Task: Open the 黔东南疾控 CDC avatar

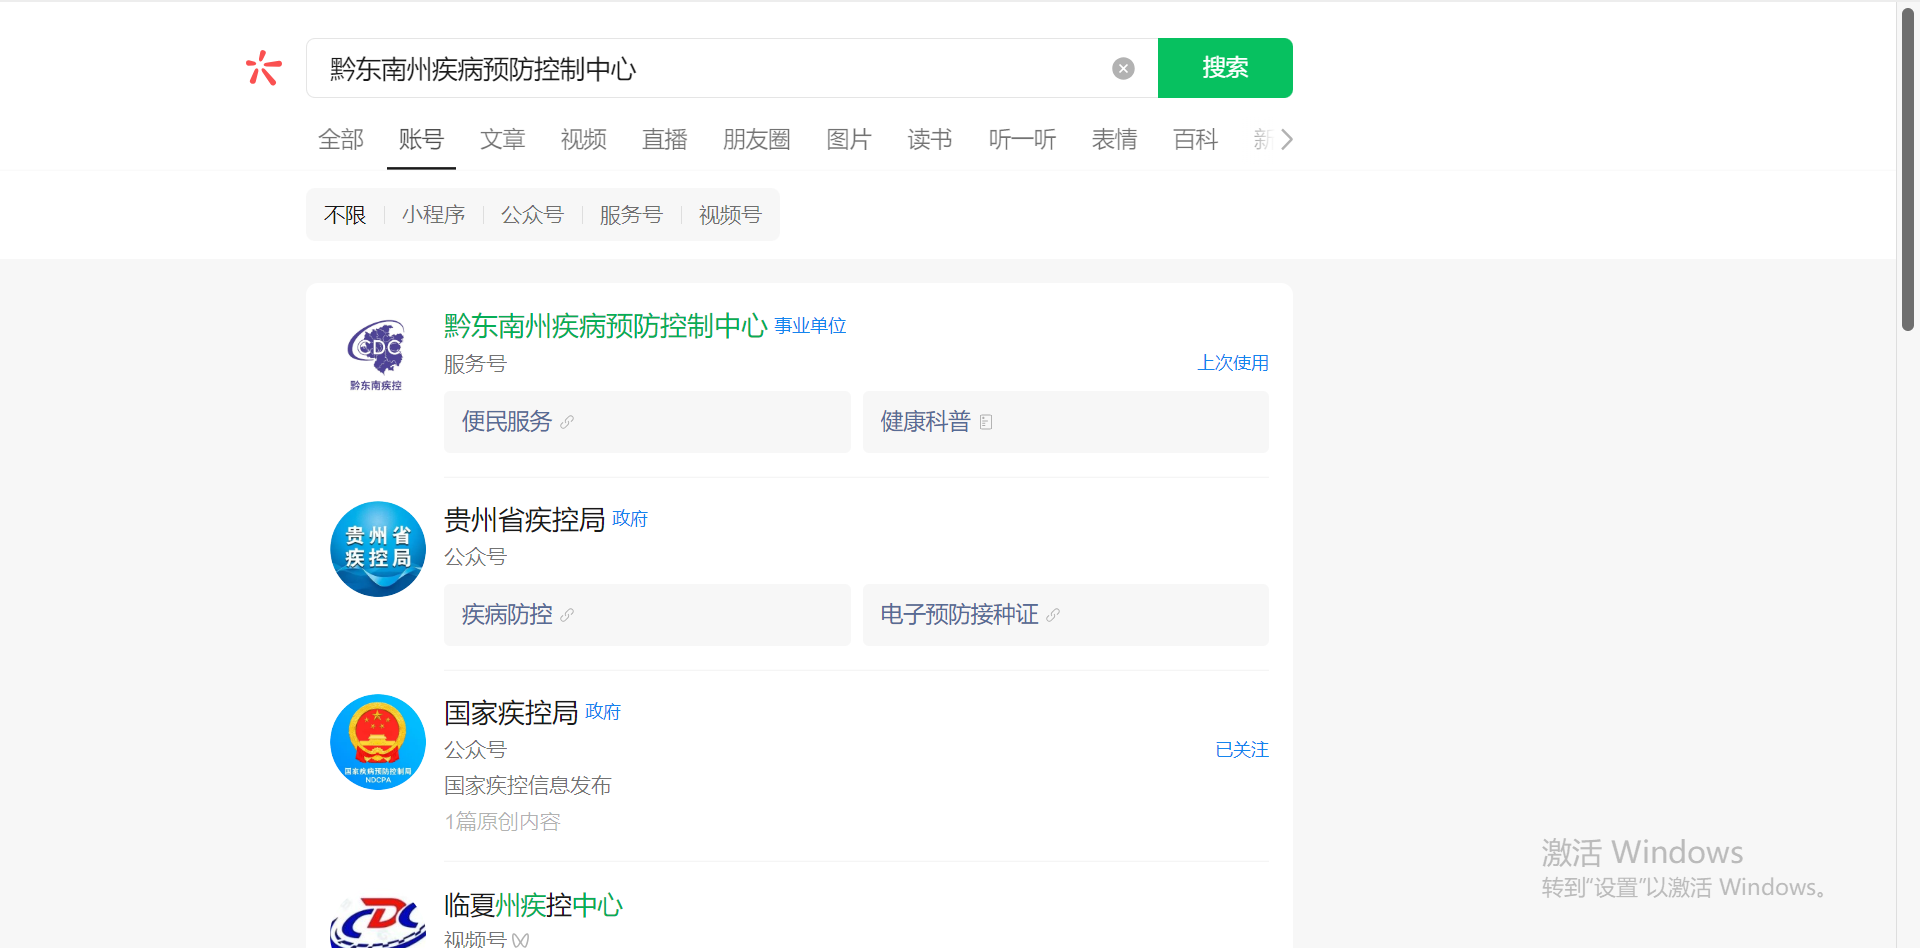Action: point(377,355)
